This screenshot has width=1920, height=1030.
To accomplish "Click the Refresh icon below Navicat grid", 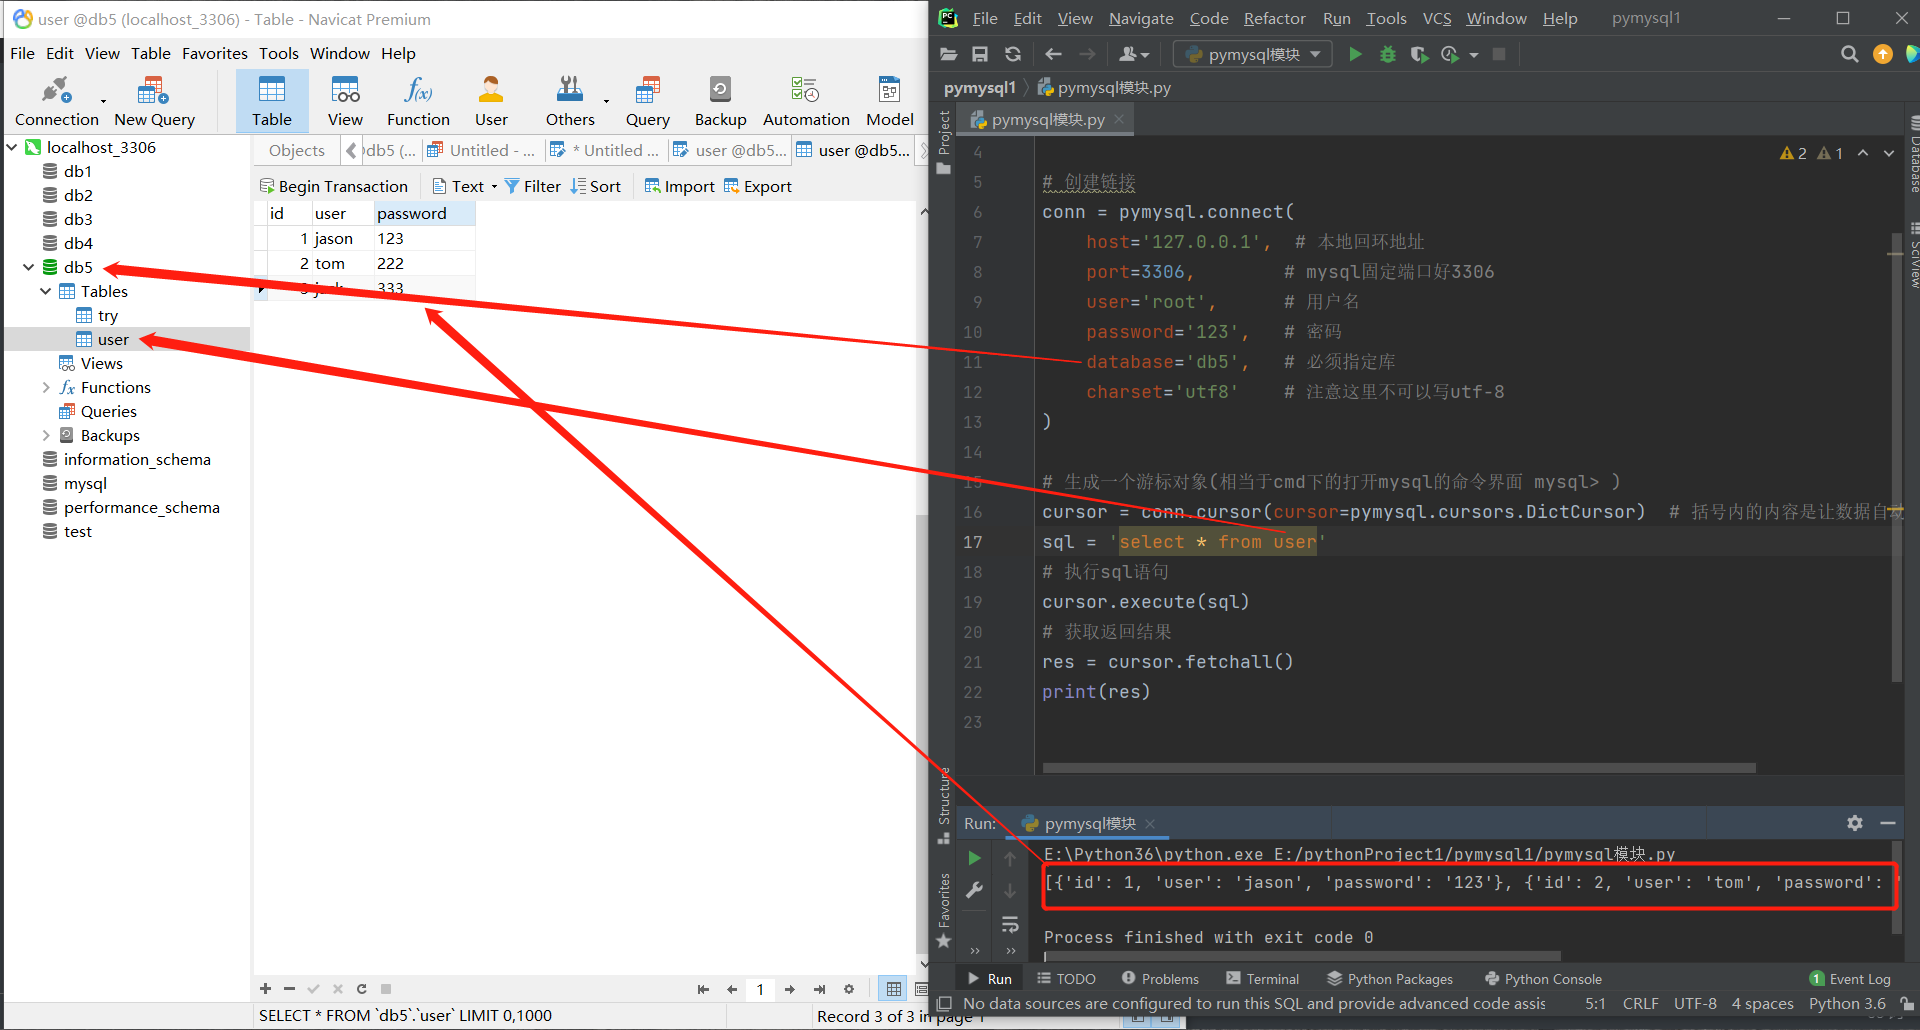I will pyautogui.click(x=361, y=989).
